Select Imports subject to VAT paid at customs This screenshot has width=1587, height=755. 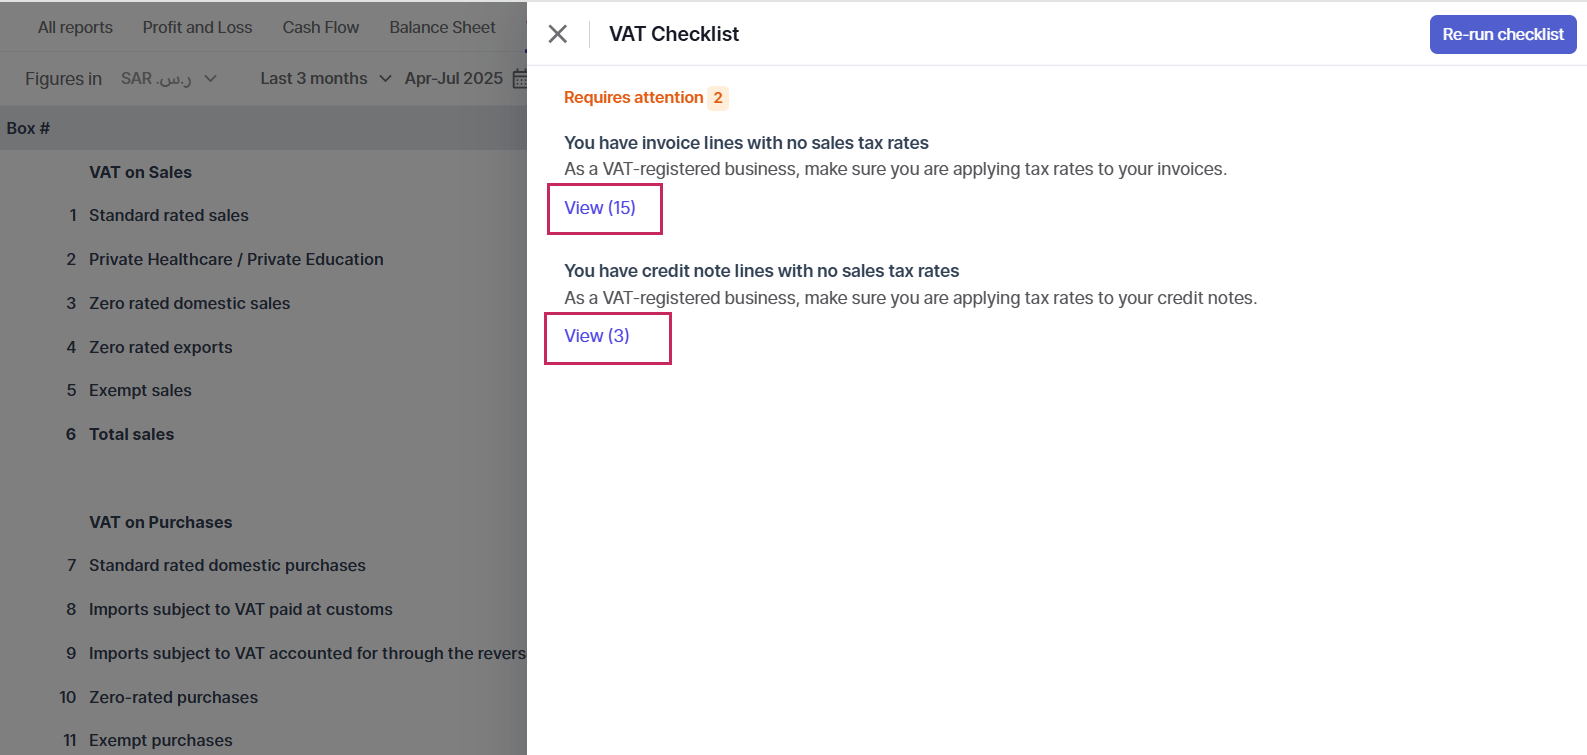click(x=264, y=609)
